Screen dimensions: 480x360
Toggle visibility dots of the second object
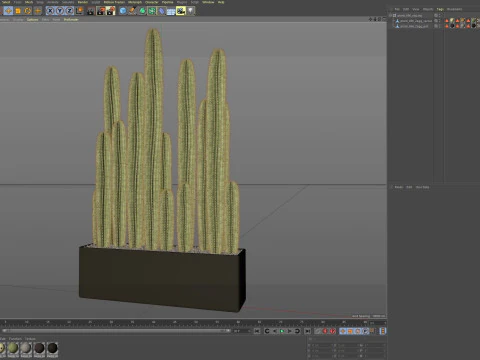point(440,21)
